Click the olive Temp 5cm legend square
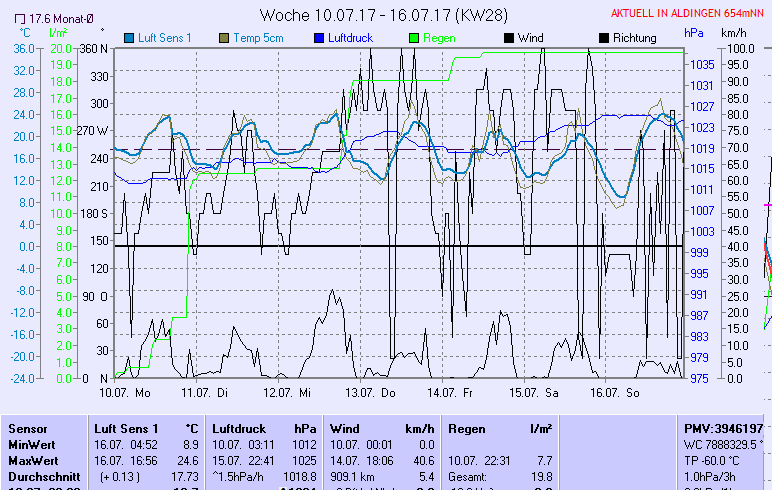Viewport: 772px width, 490px height. point(223,38)
